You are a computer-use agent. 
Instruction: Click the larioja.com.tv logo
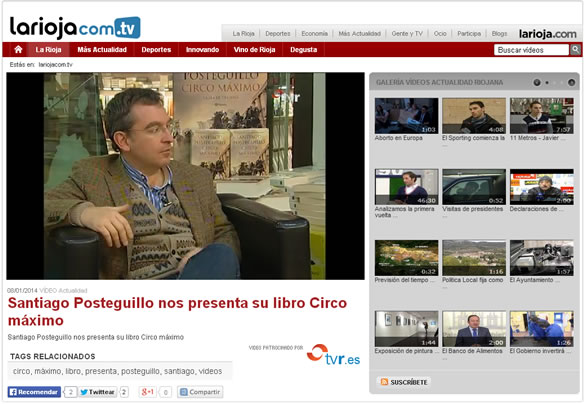75,27
